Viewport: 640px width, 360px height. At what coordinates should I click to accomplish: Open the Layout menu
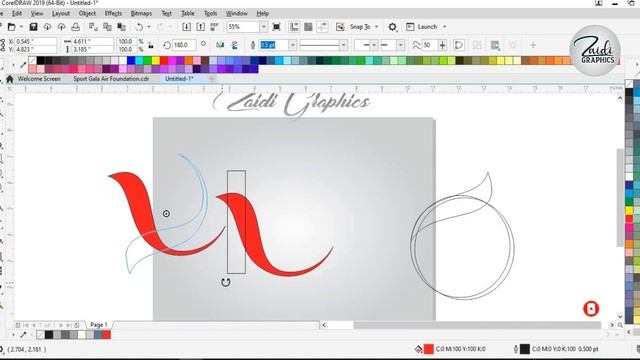(x=61, y=13)
